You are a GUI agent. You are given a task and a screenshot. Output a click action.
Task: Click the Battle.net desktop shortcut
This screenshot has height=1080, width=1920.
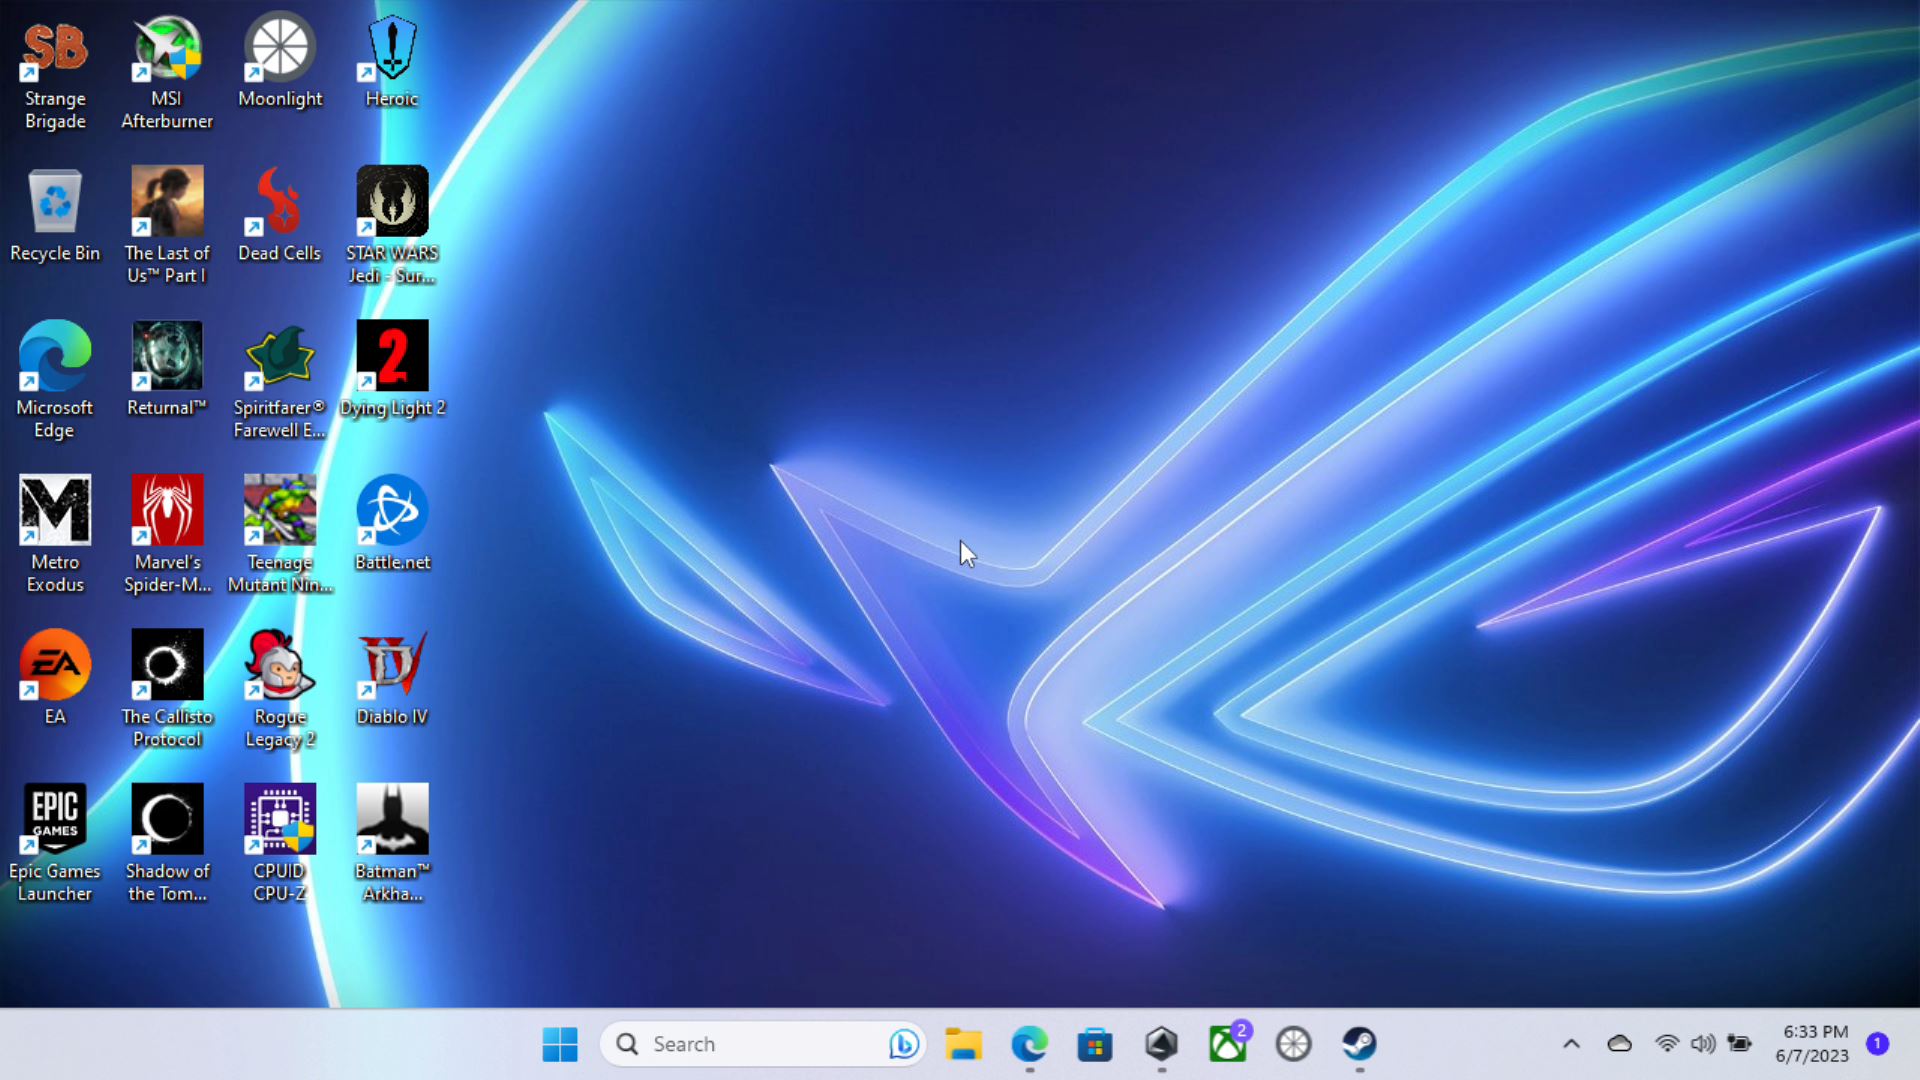[x=392, y=512]
